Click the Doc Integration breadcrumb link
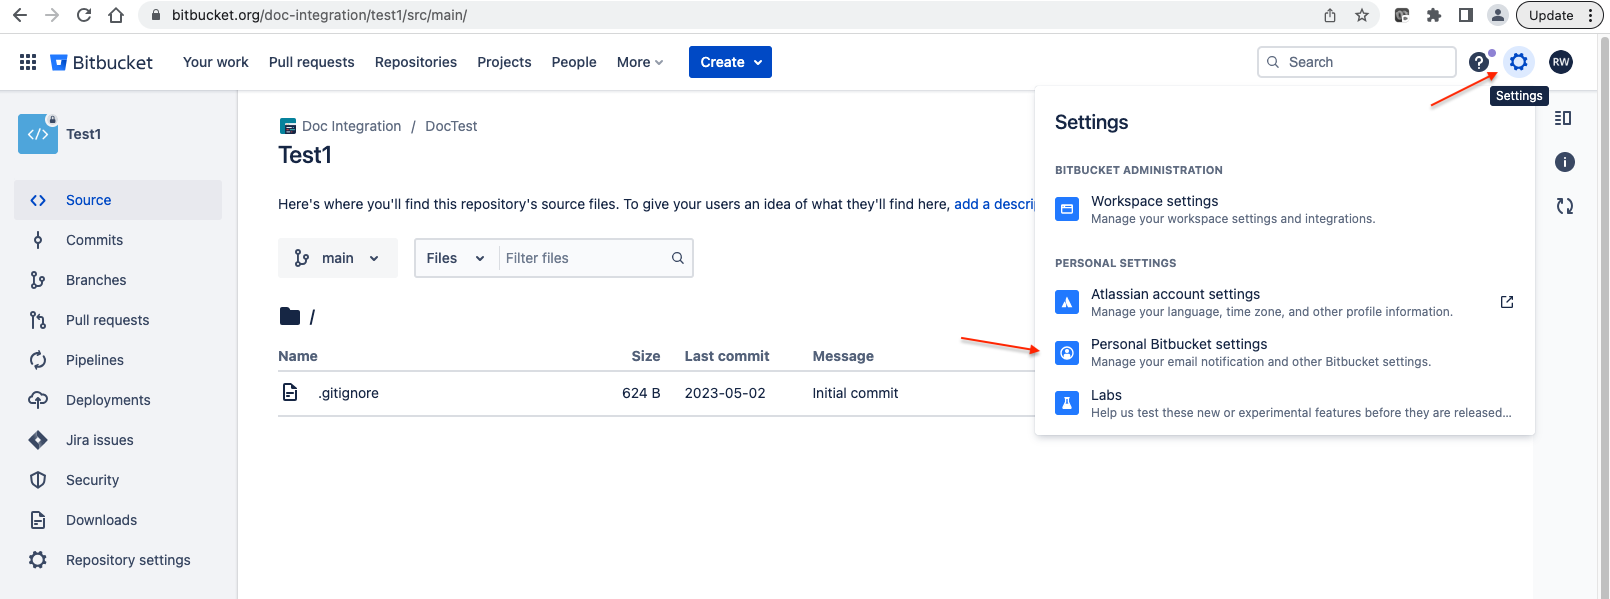 coord(351,126)
